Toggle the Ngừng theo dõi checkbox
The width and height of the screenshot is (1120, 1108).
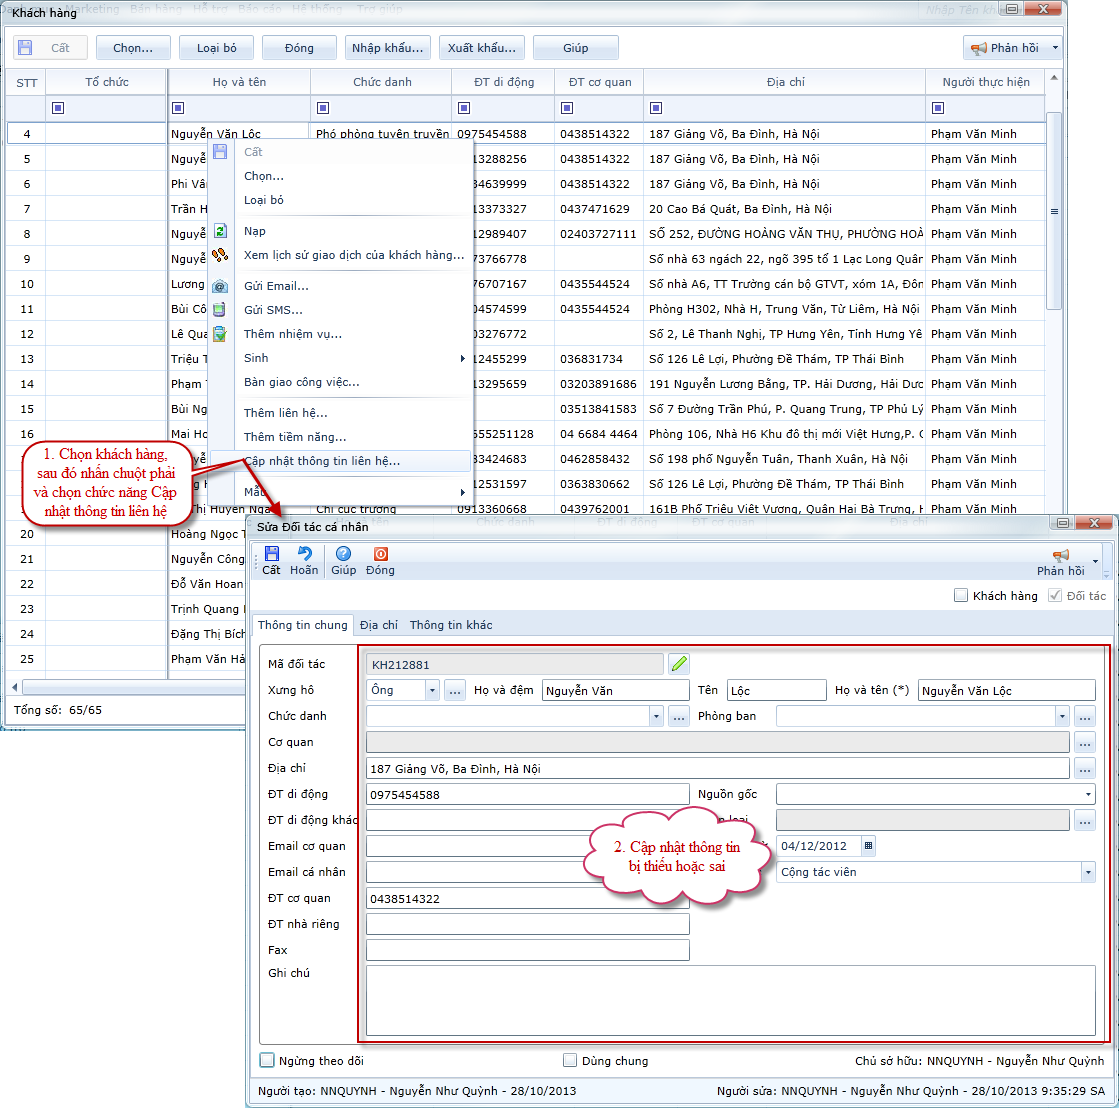(x=267, y=1060)
